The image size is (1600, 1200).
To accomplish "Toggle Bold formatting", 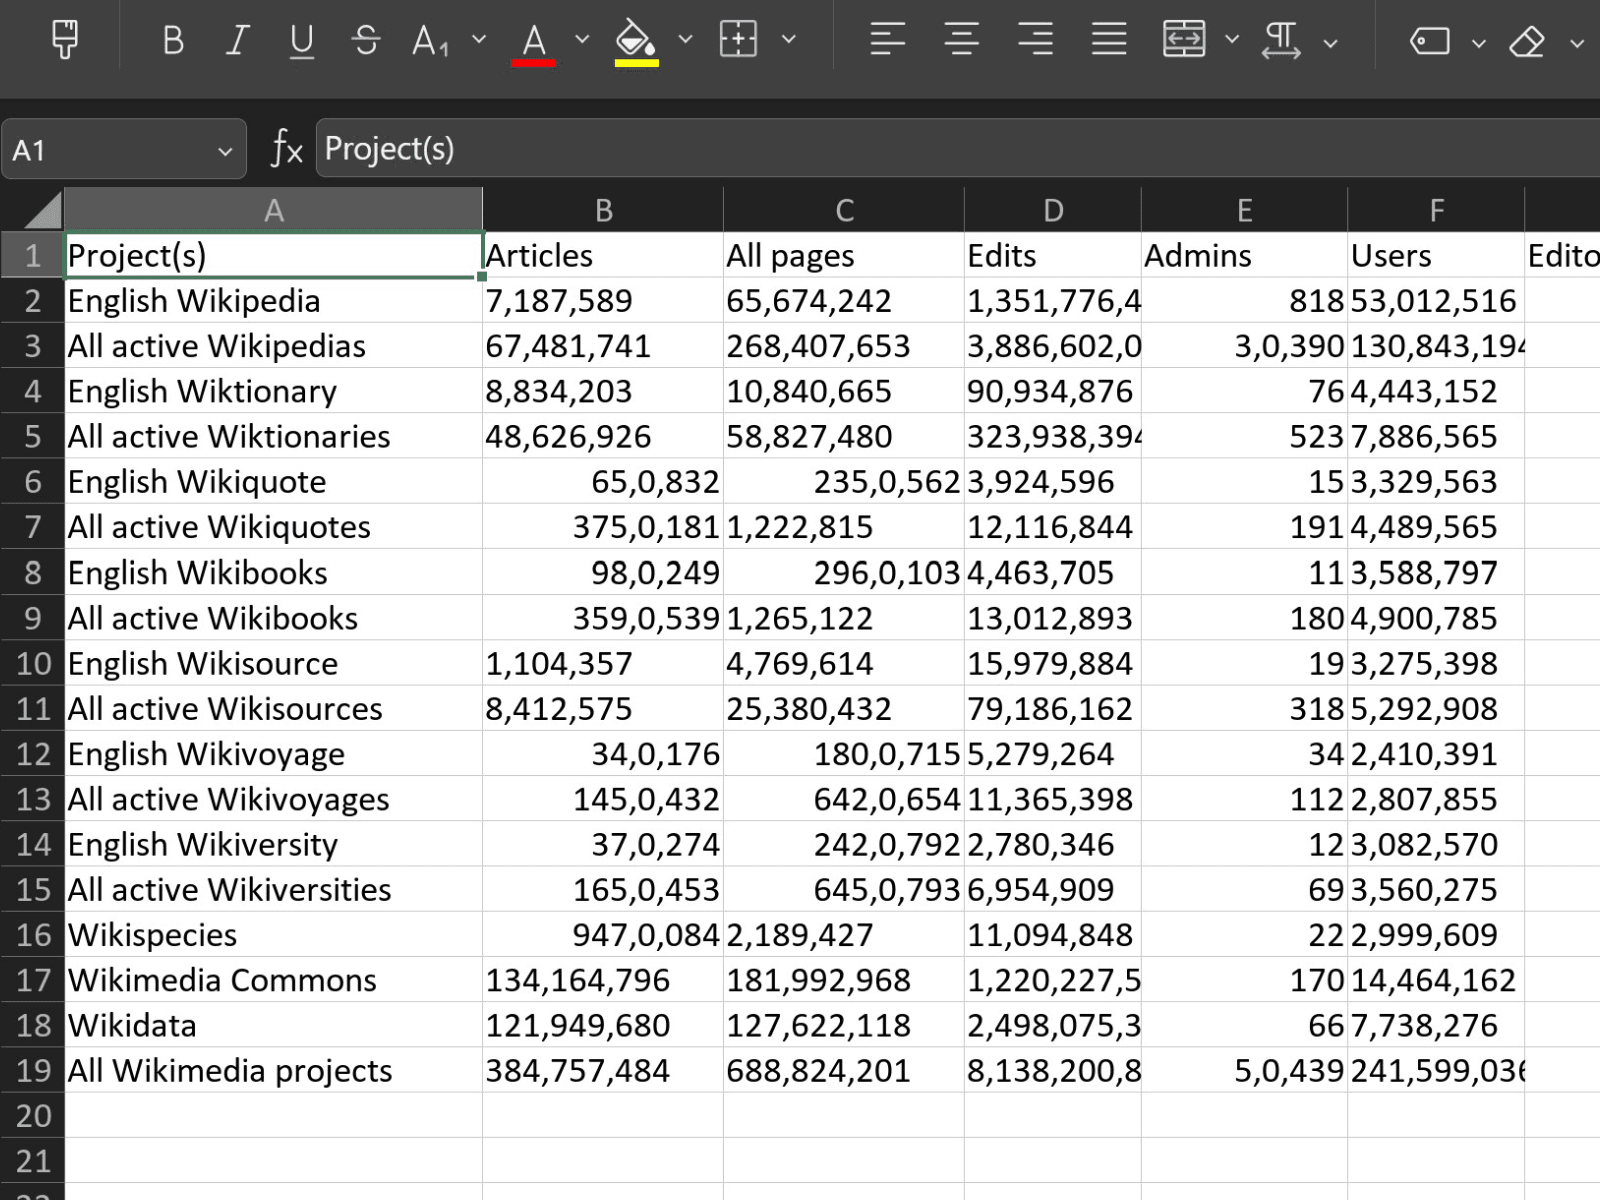I will tap(173, 40).
